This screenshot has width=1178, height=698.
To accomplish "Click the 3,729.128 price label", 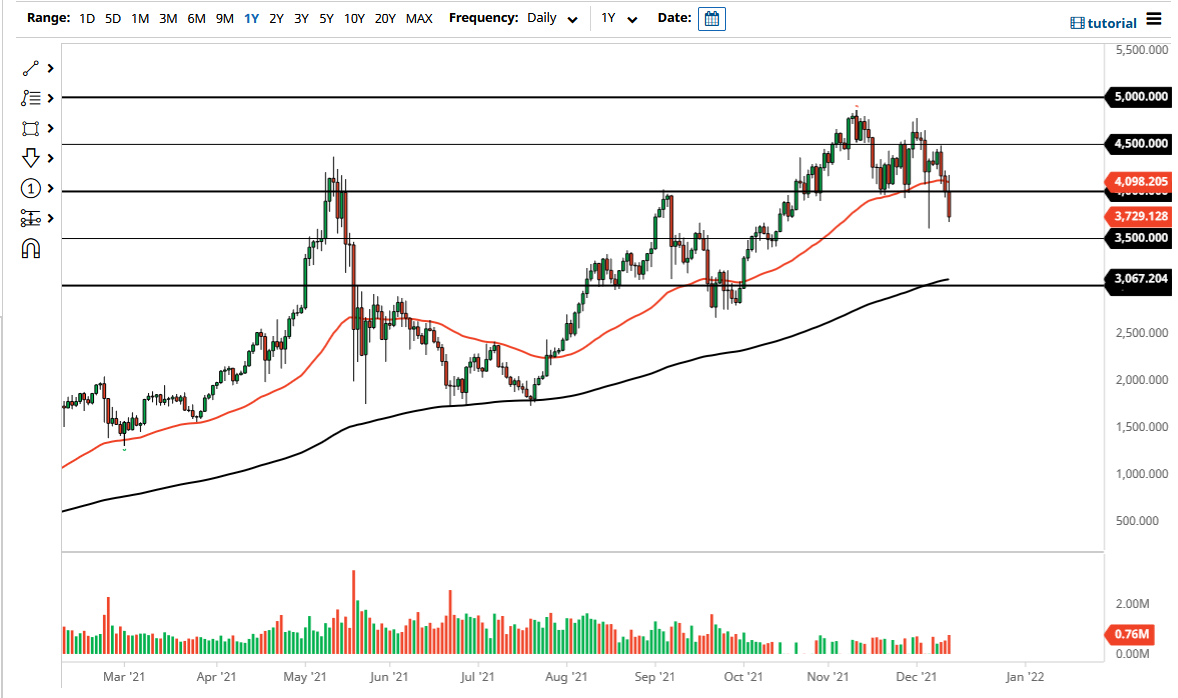I will point(1139,216).
